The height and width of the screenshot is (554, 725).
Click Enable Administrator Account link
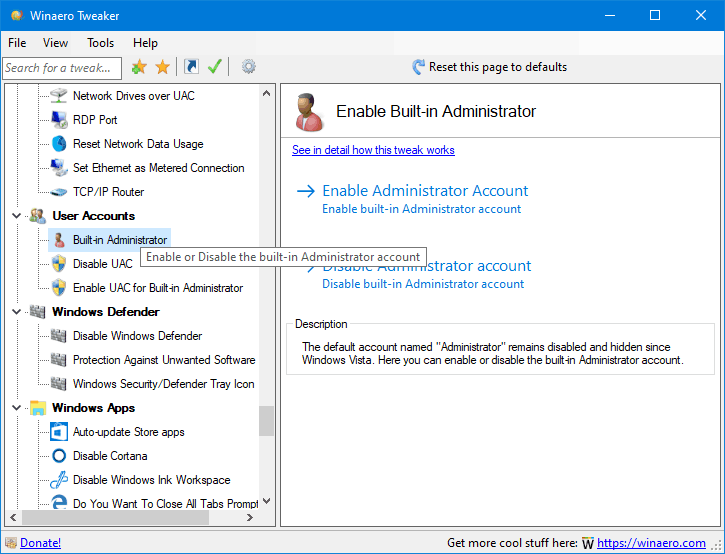click(425, 191)
